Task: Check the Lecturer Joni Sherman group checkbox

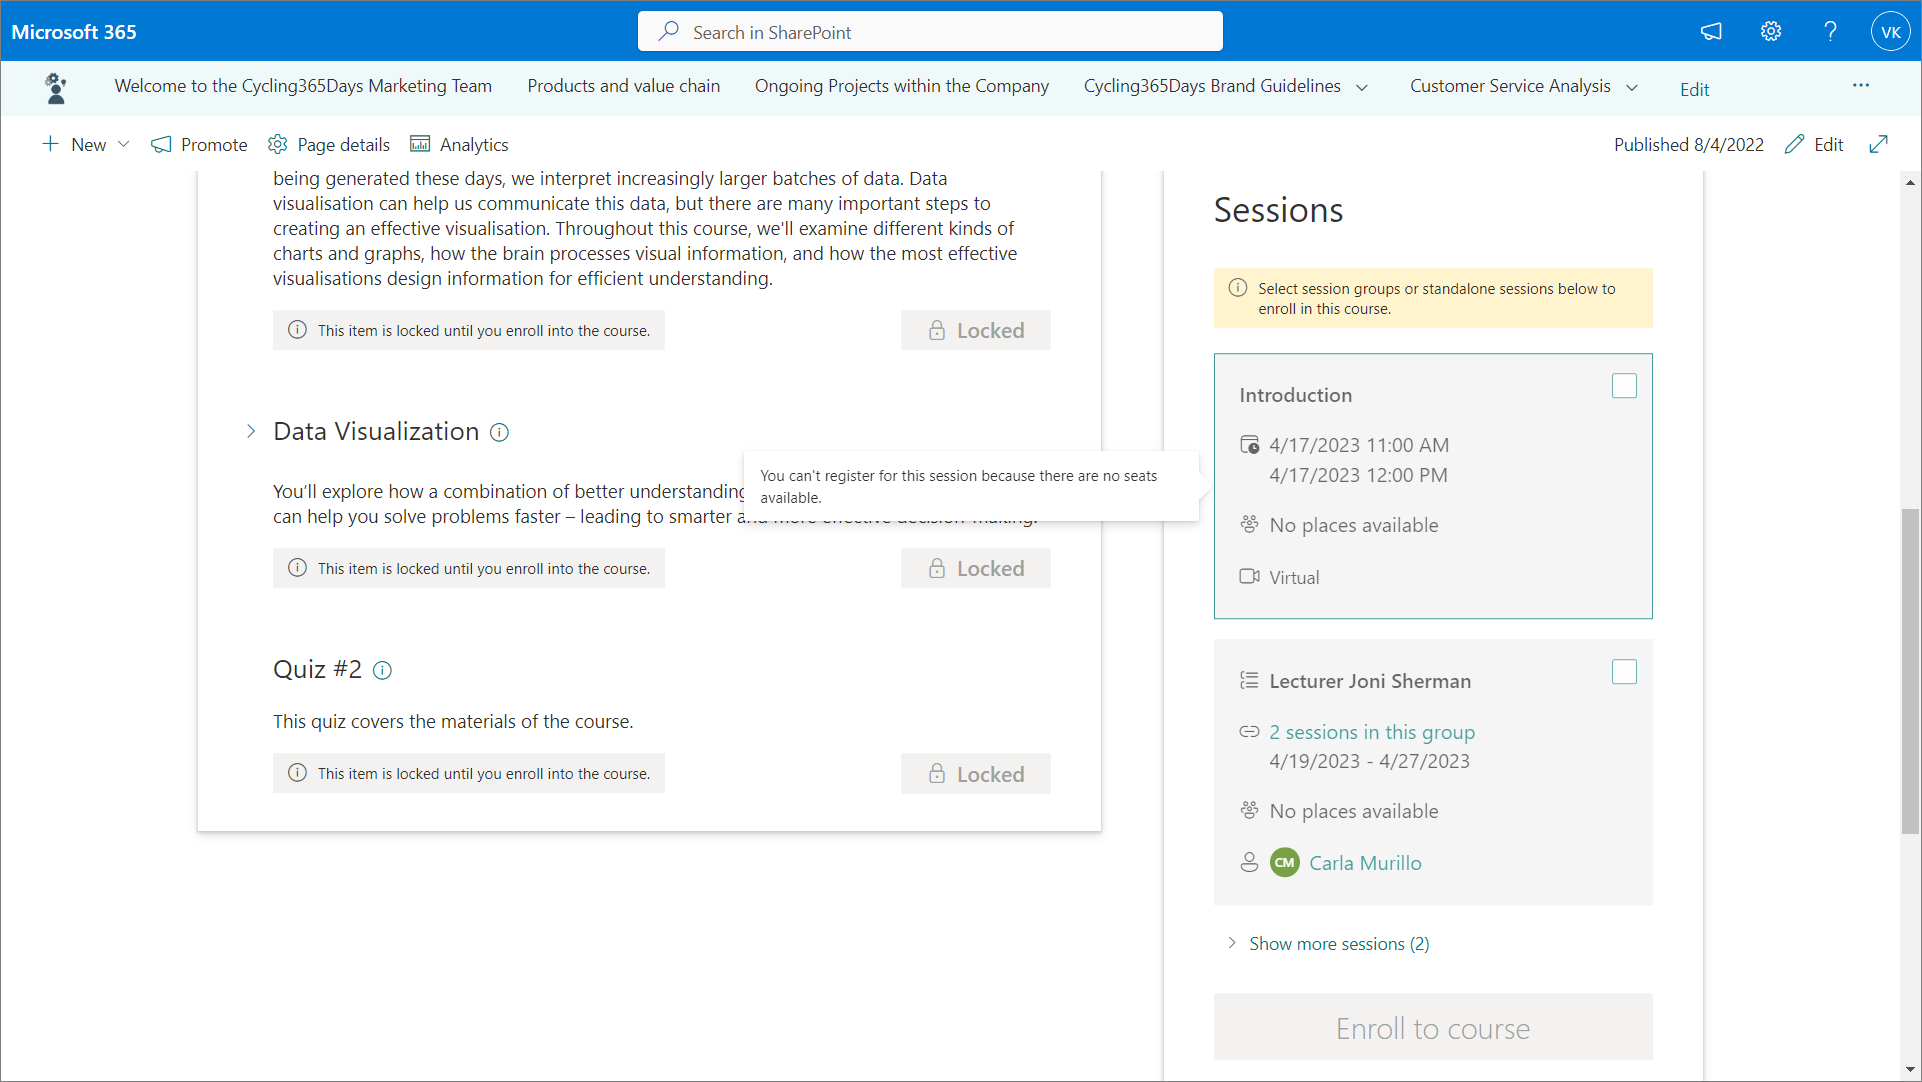Action: click(x=1624, y=672)
